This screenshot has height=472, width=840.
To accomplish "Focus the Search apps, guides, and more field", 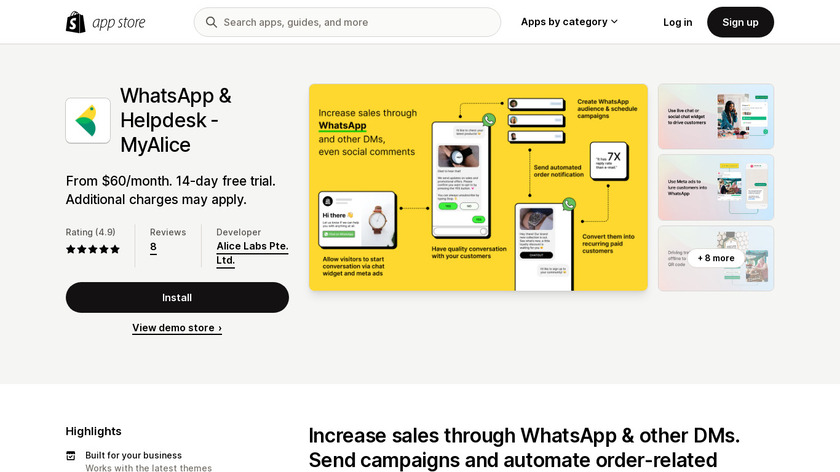I will coord(347,22).
